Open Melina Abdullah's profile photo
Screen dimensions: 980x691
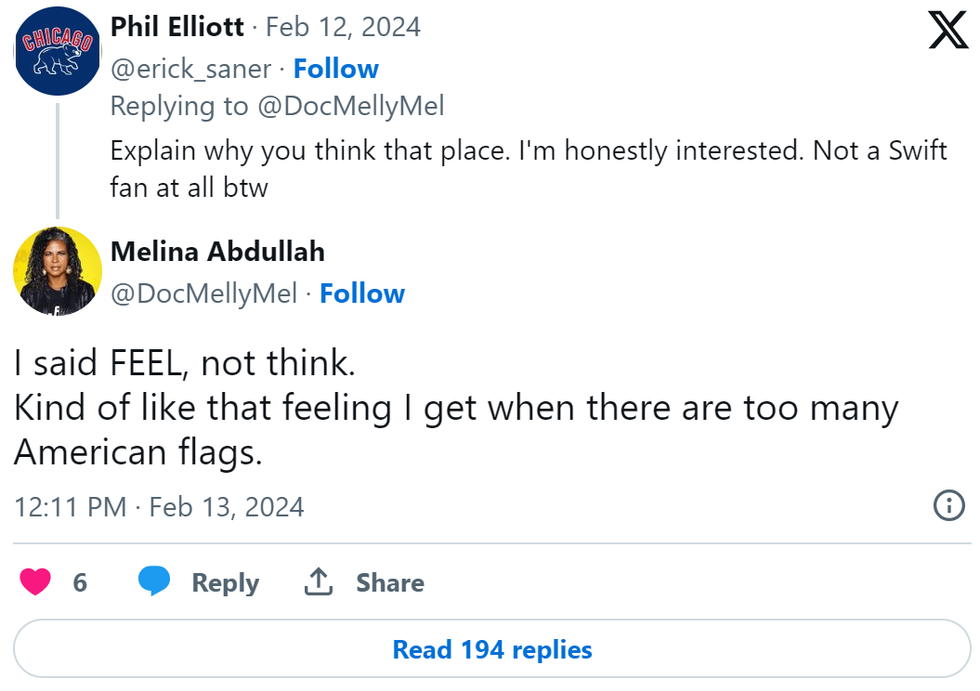click(x=57, y=270)
